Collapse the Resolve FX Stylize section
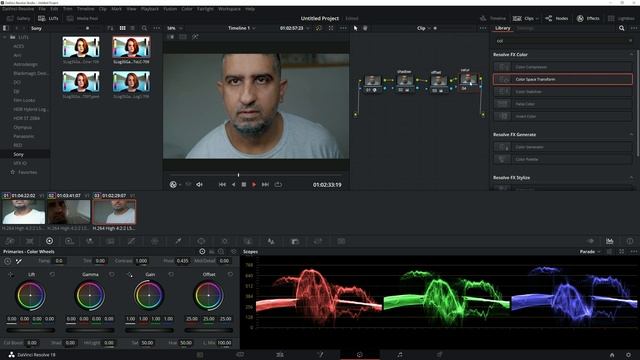The height and width of the screenshot is (360, 640). [x=631, y=178]
